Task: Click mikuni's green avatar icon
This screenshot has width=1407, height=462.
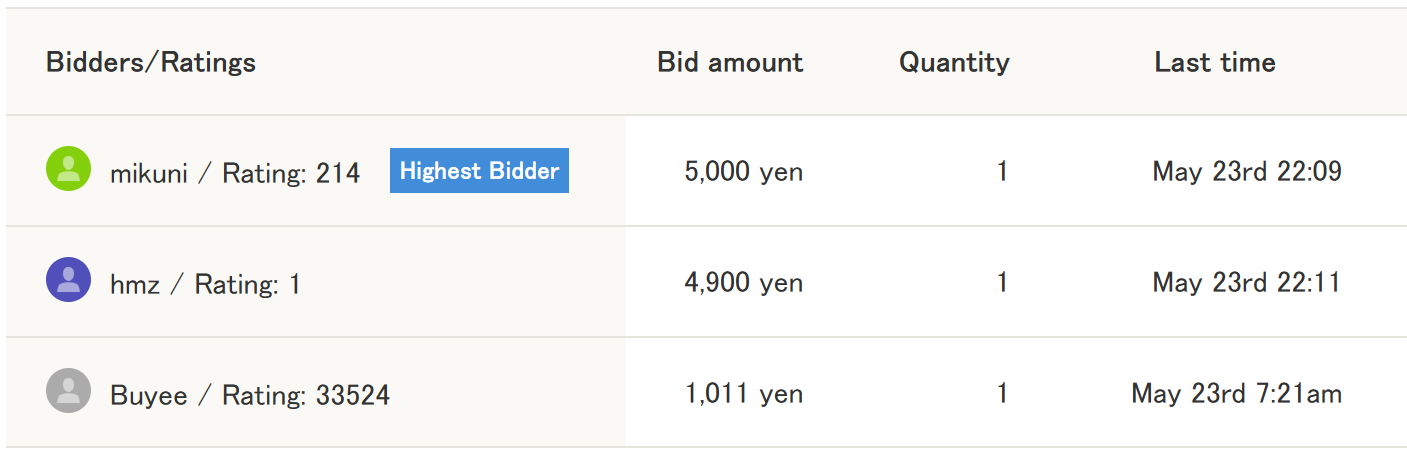Action: pos(68,169)
